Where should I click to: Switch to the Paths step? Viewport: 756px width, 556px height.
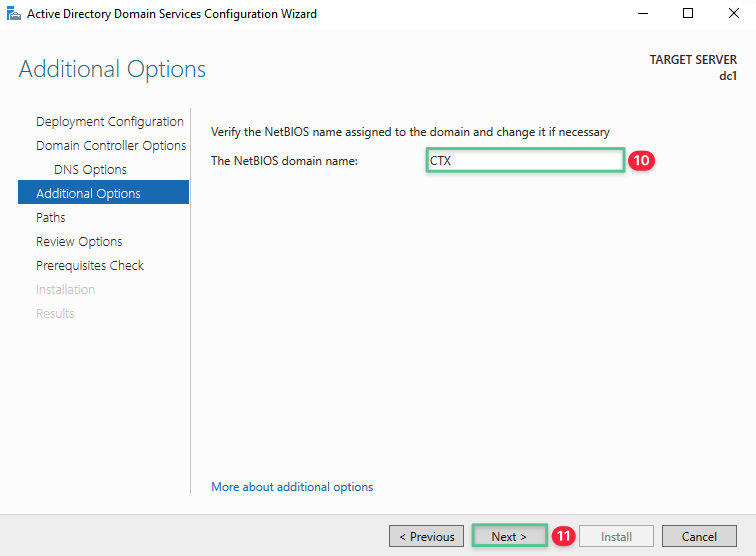click(51, 218)
